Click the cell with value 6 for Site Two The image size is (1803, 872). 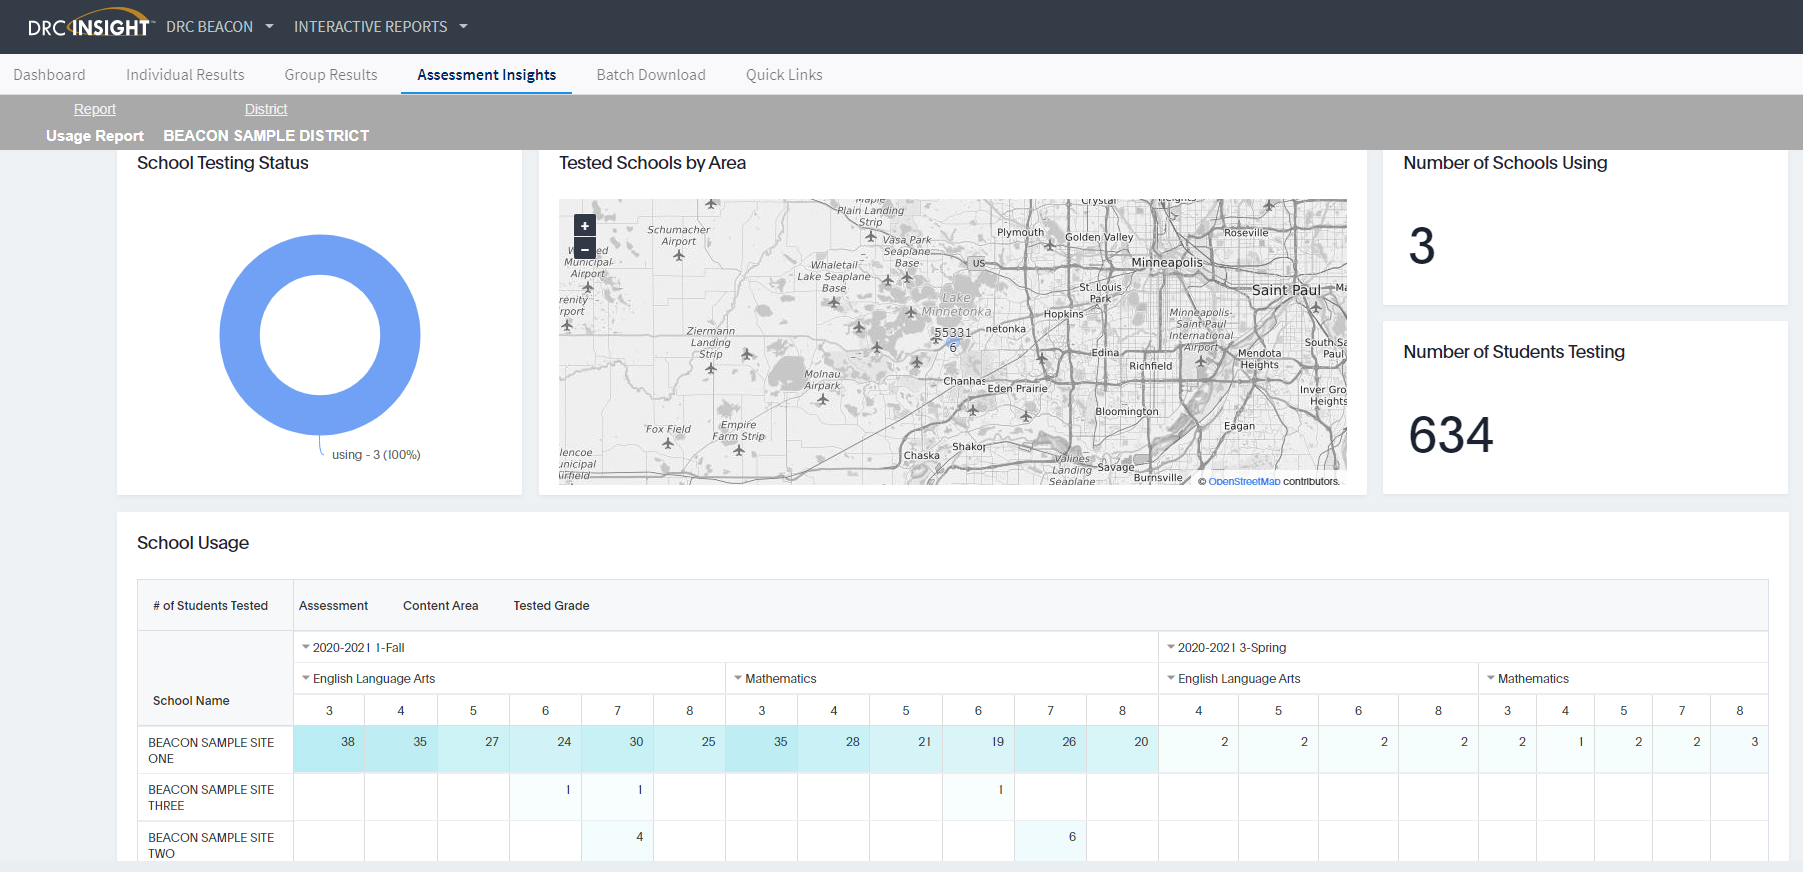(1050, 841)
